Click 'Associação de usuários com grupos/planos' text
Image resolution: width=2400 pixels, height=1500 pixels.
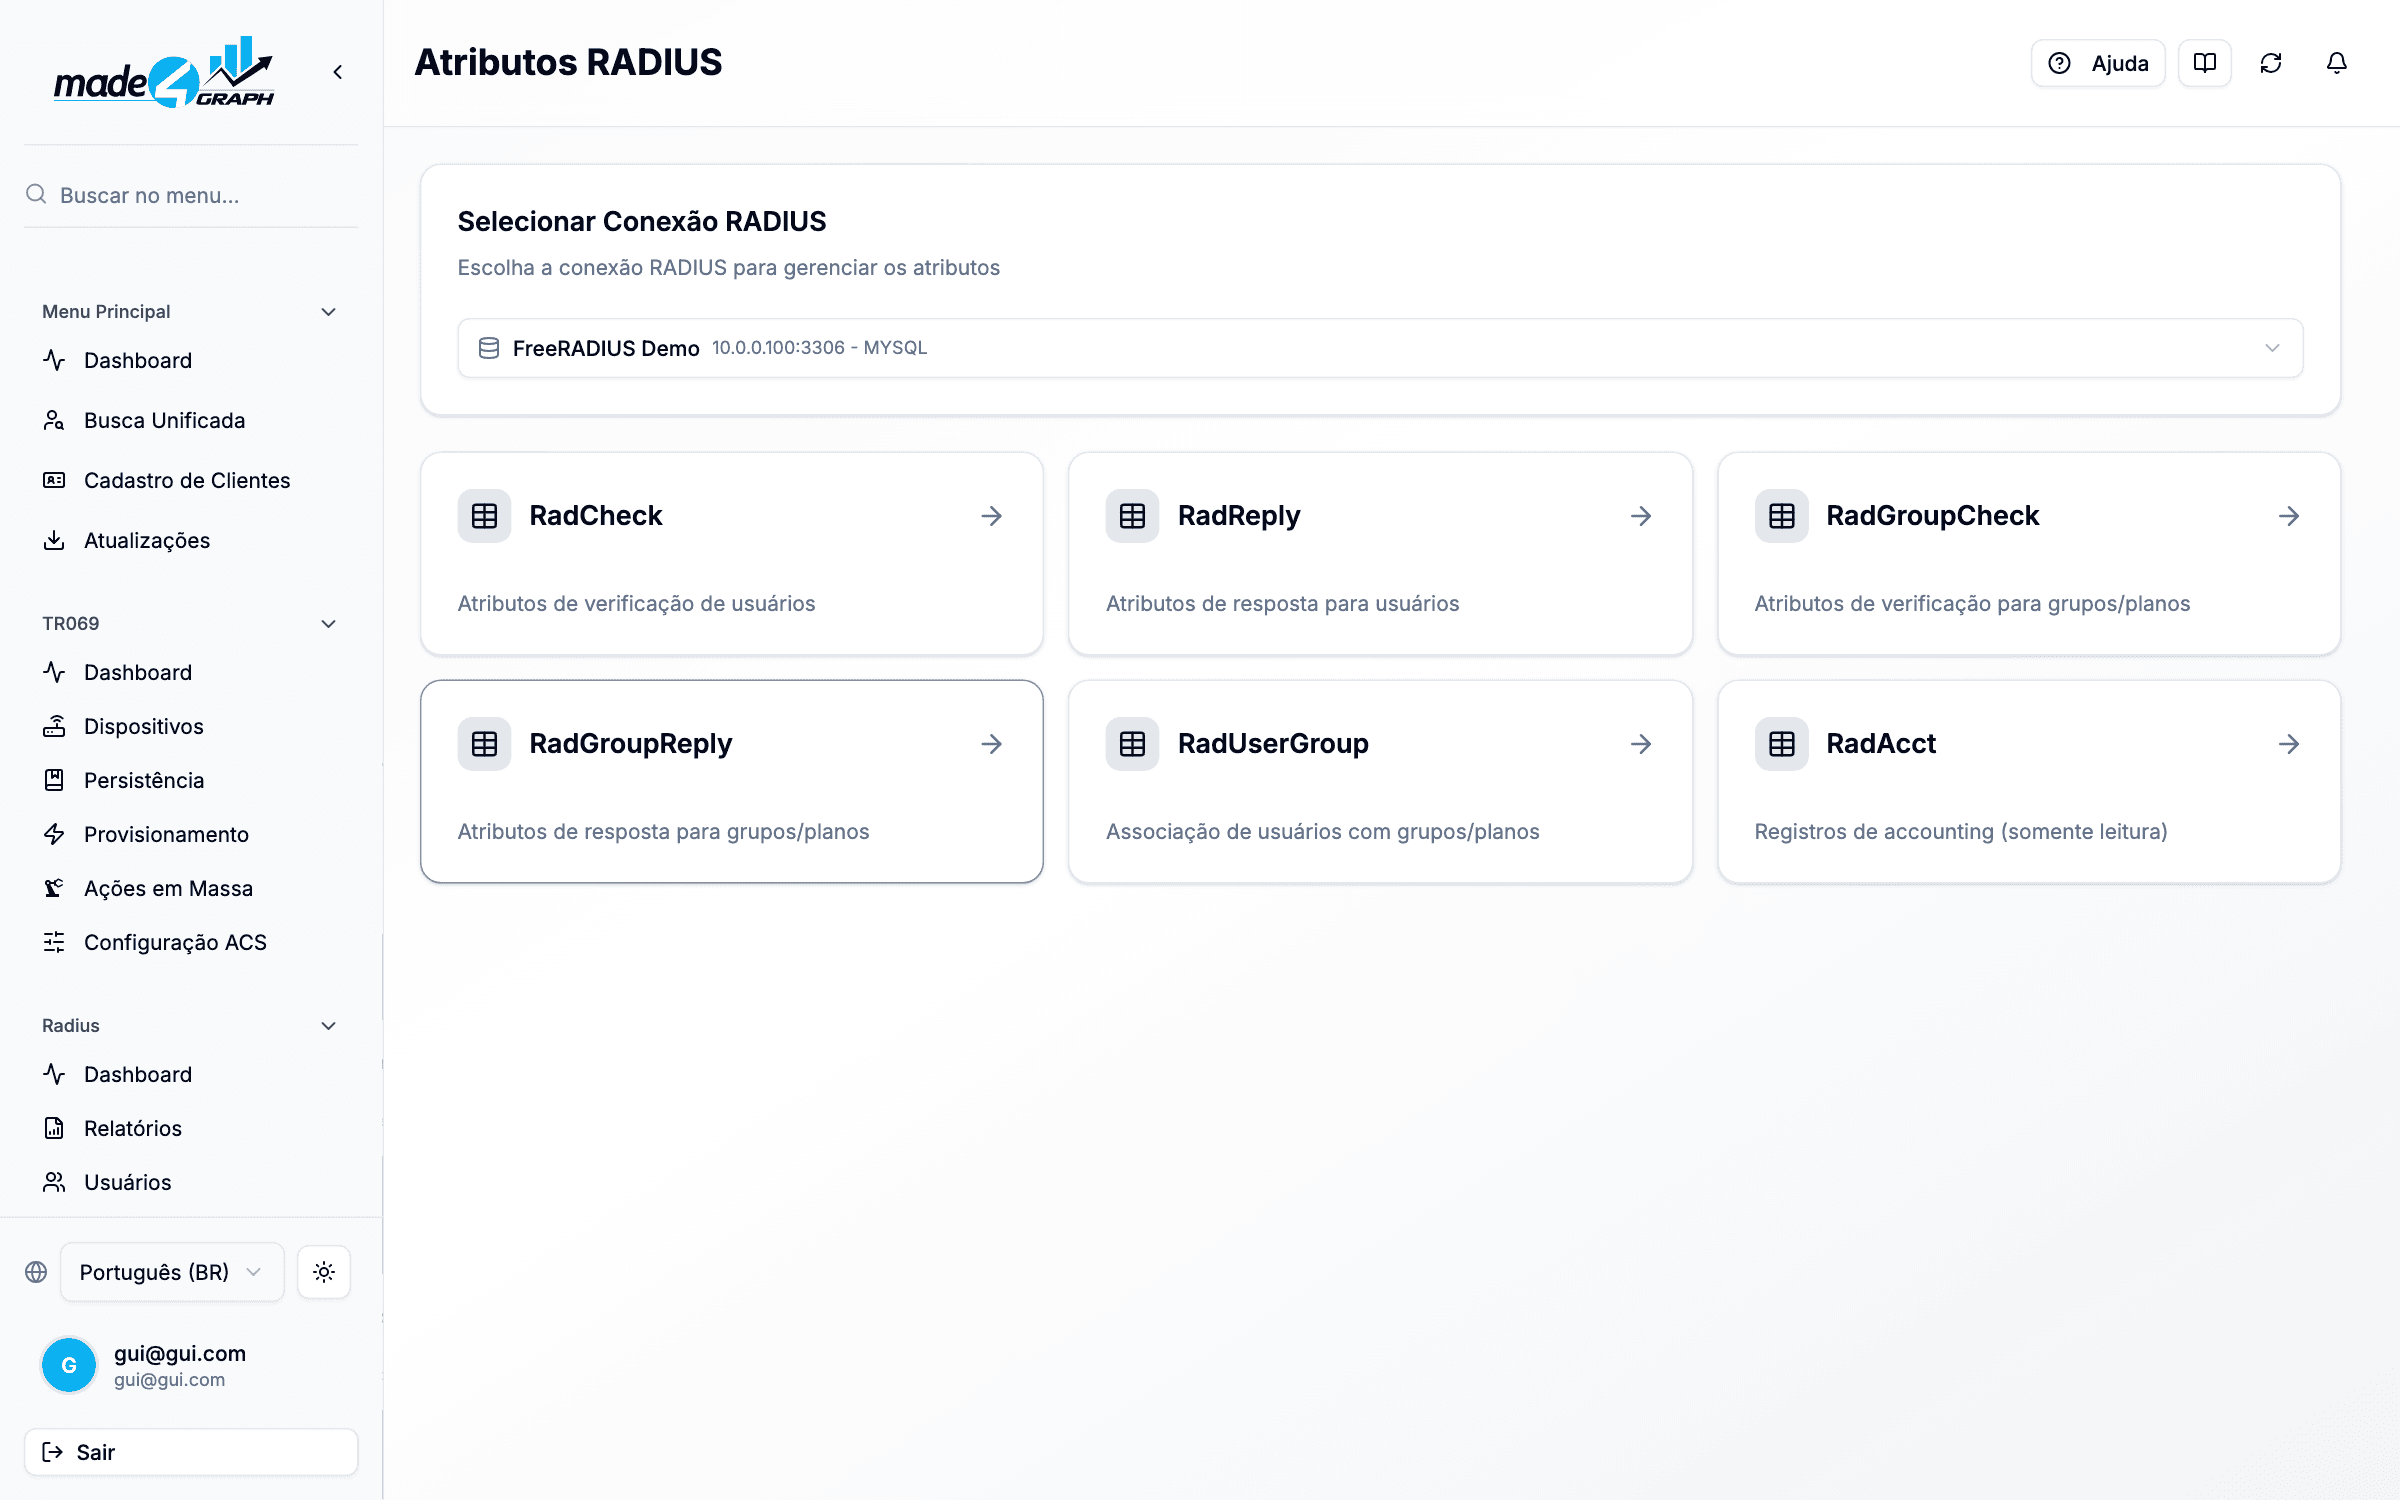1323,831
